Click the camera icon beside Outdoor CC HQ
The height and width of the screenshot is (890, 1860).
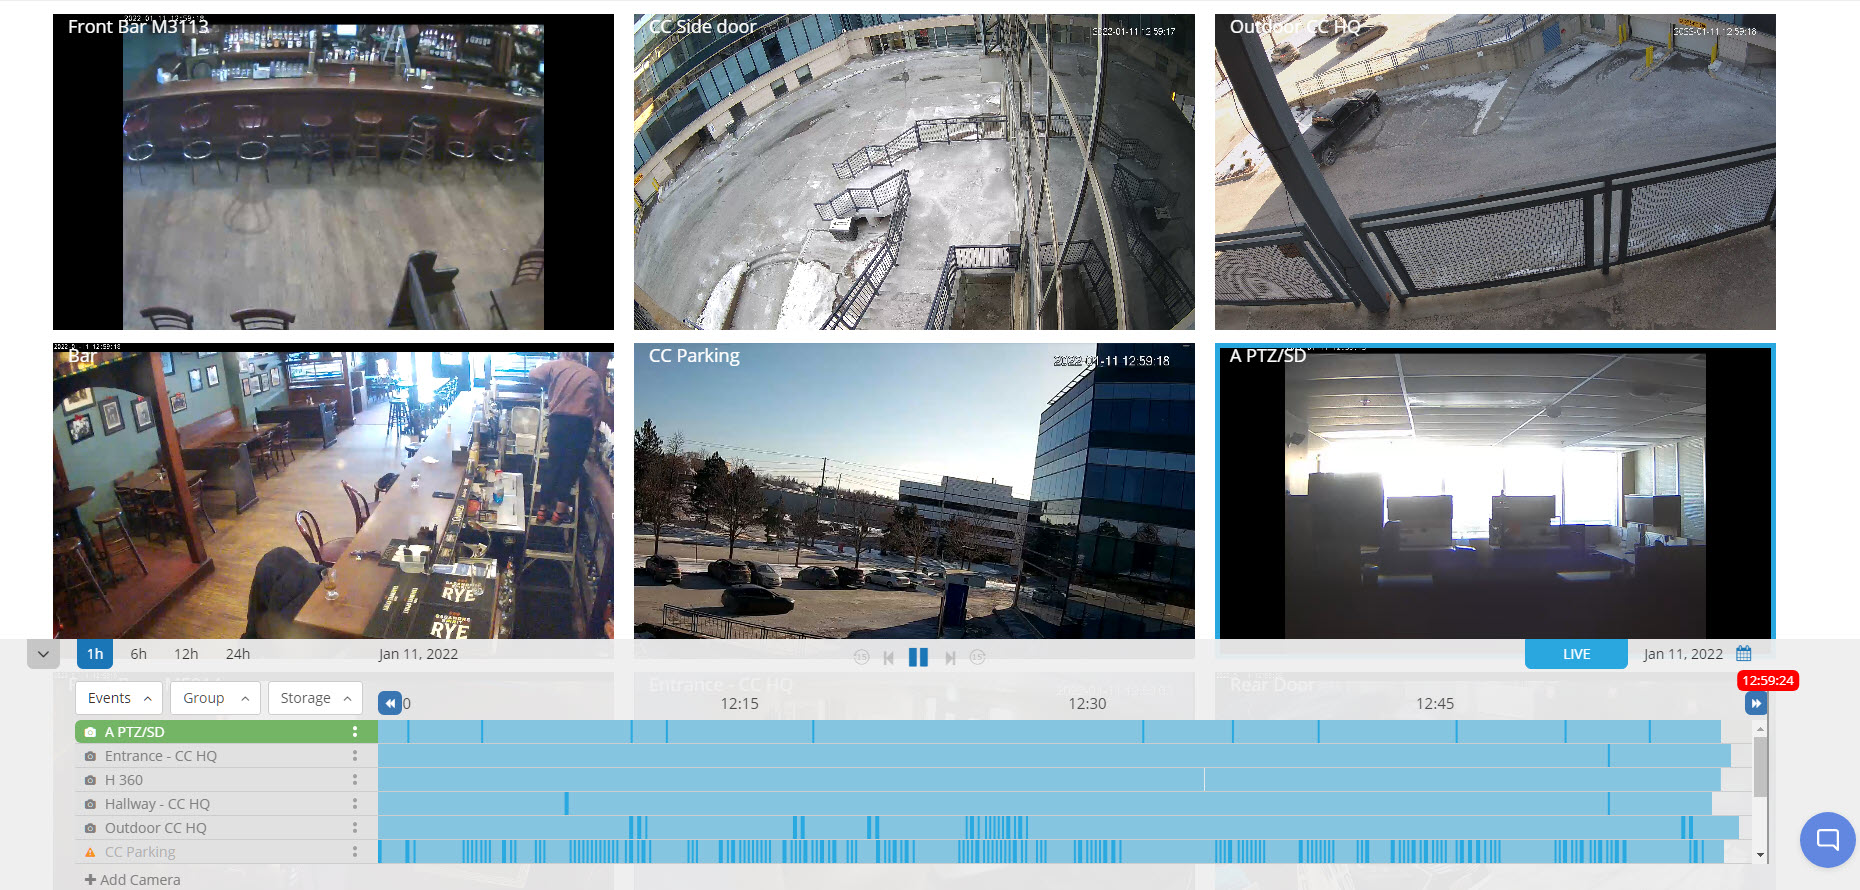[x=90, y=828]
